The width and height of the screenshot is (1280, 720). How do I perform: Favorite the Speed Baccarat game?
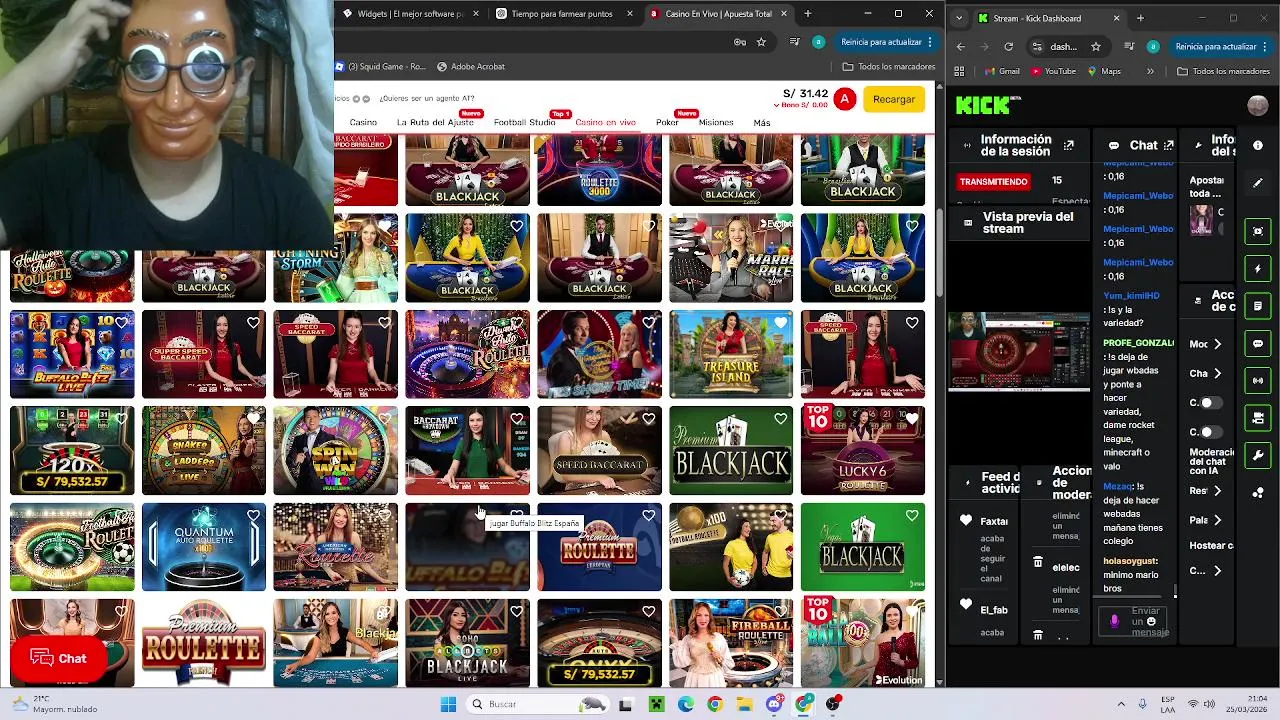tap(648, 419)
